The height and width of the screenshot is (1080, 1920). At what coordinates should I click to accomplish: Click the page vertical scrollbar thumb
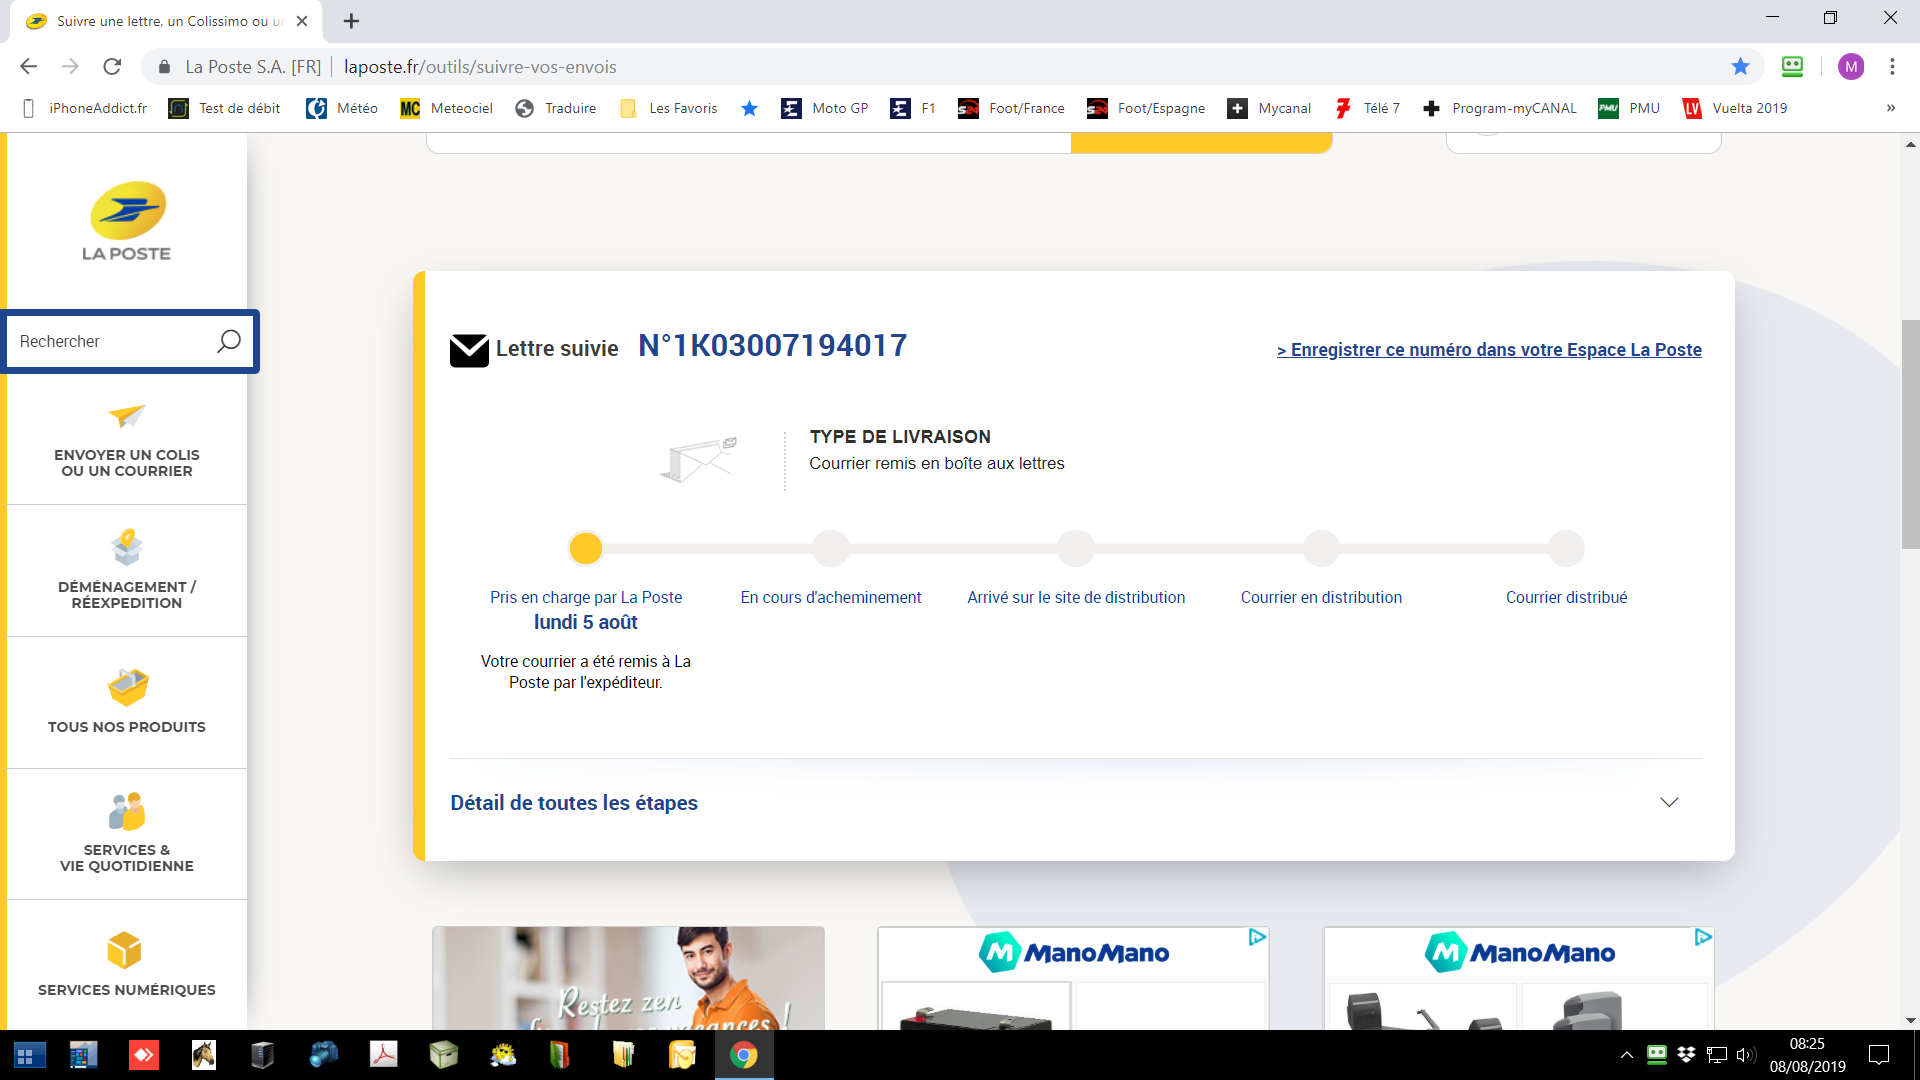click(x=1910, y=434)
